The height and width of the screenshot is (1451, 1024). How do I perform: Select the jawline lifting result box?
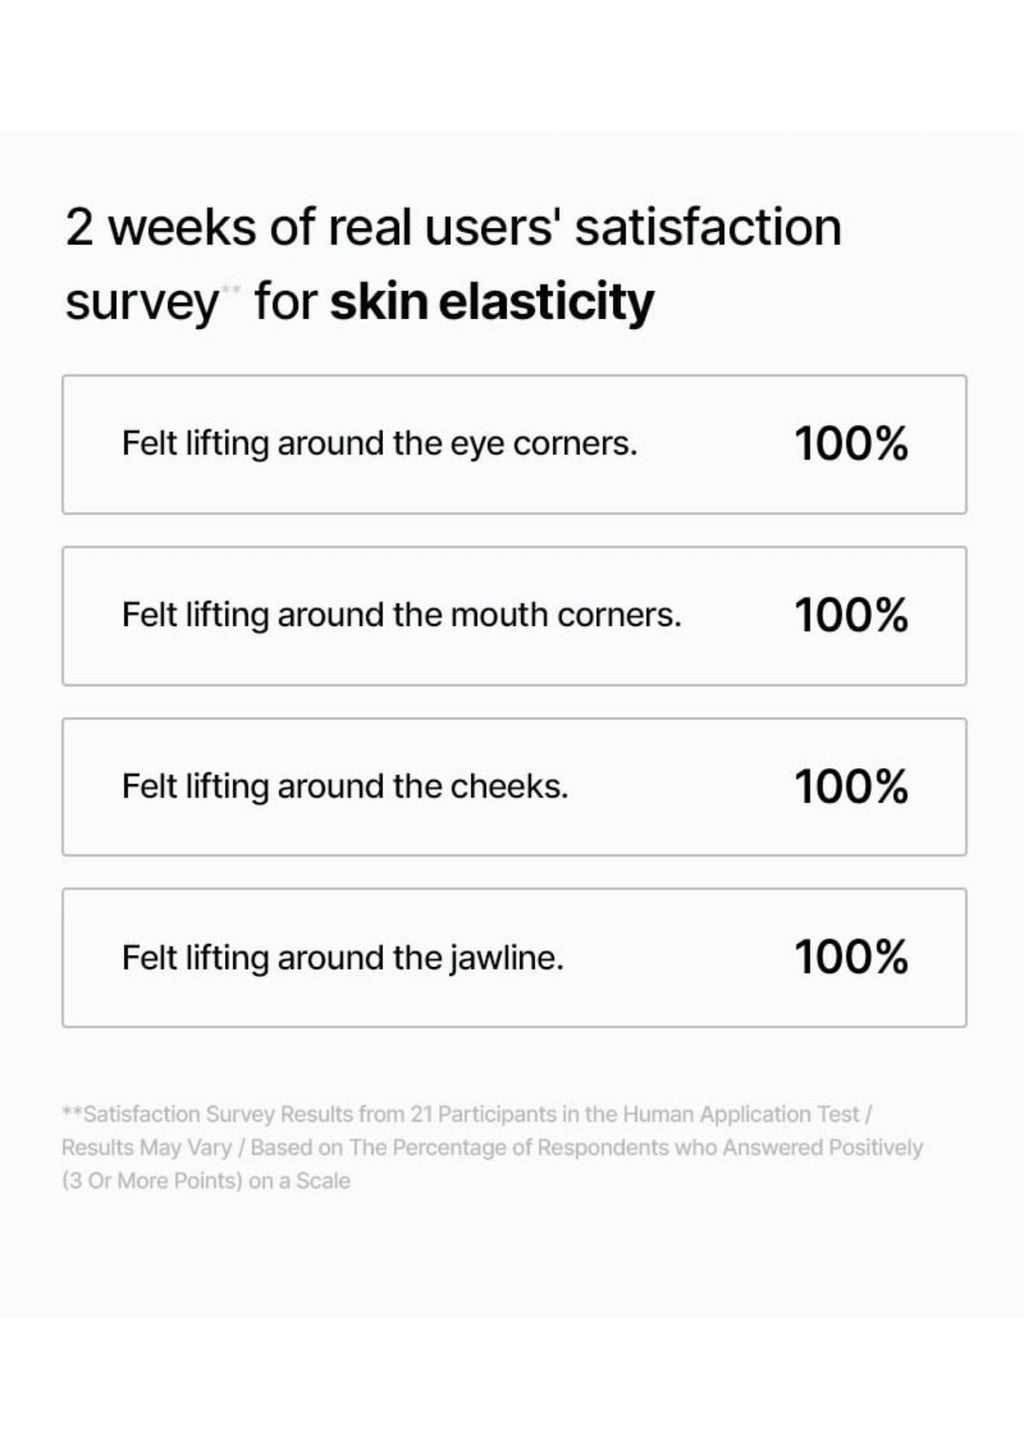514,958
